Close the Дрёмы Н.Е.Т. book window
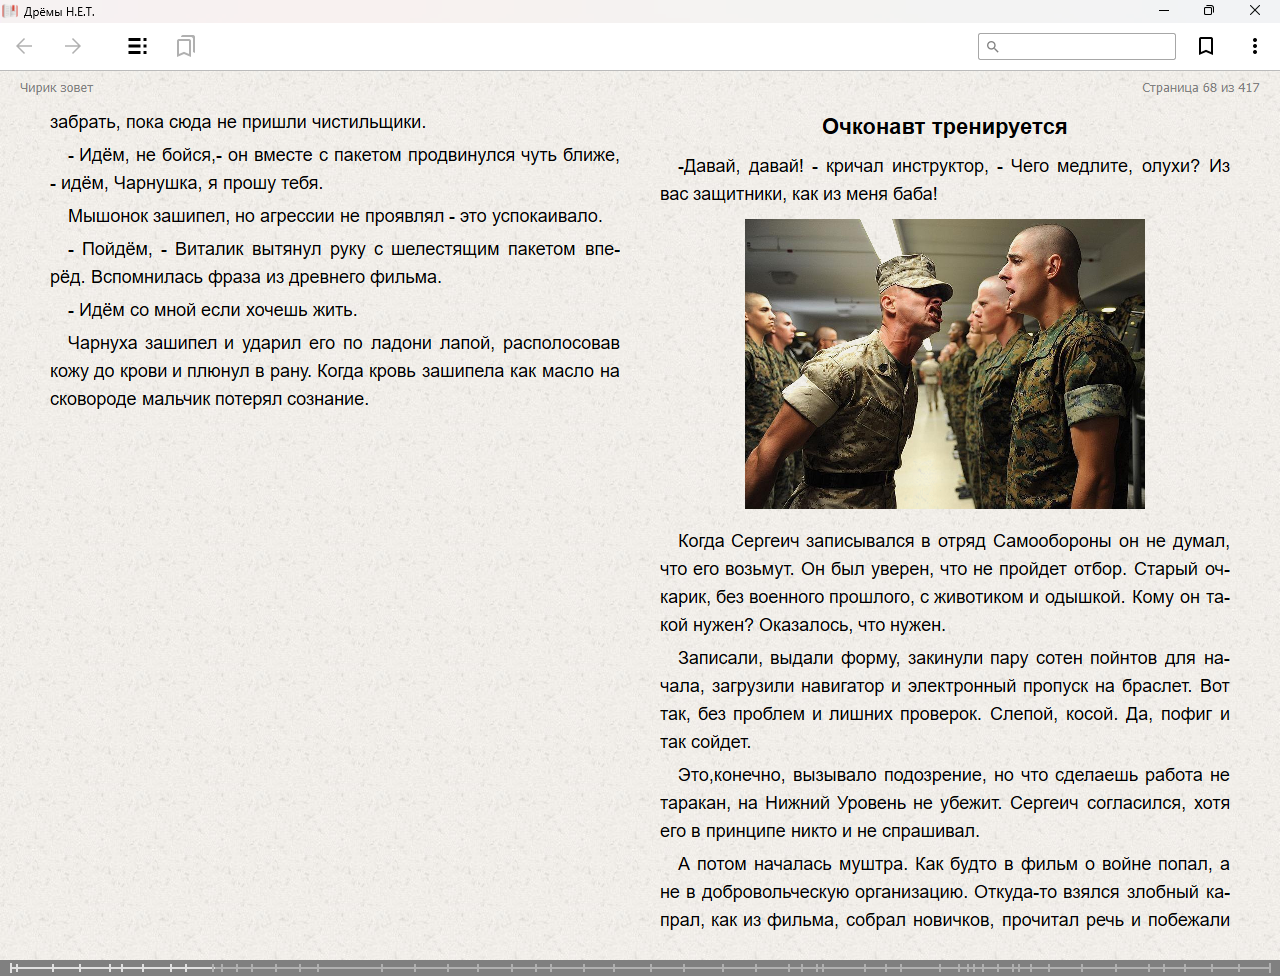 click(1255, 11)
